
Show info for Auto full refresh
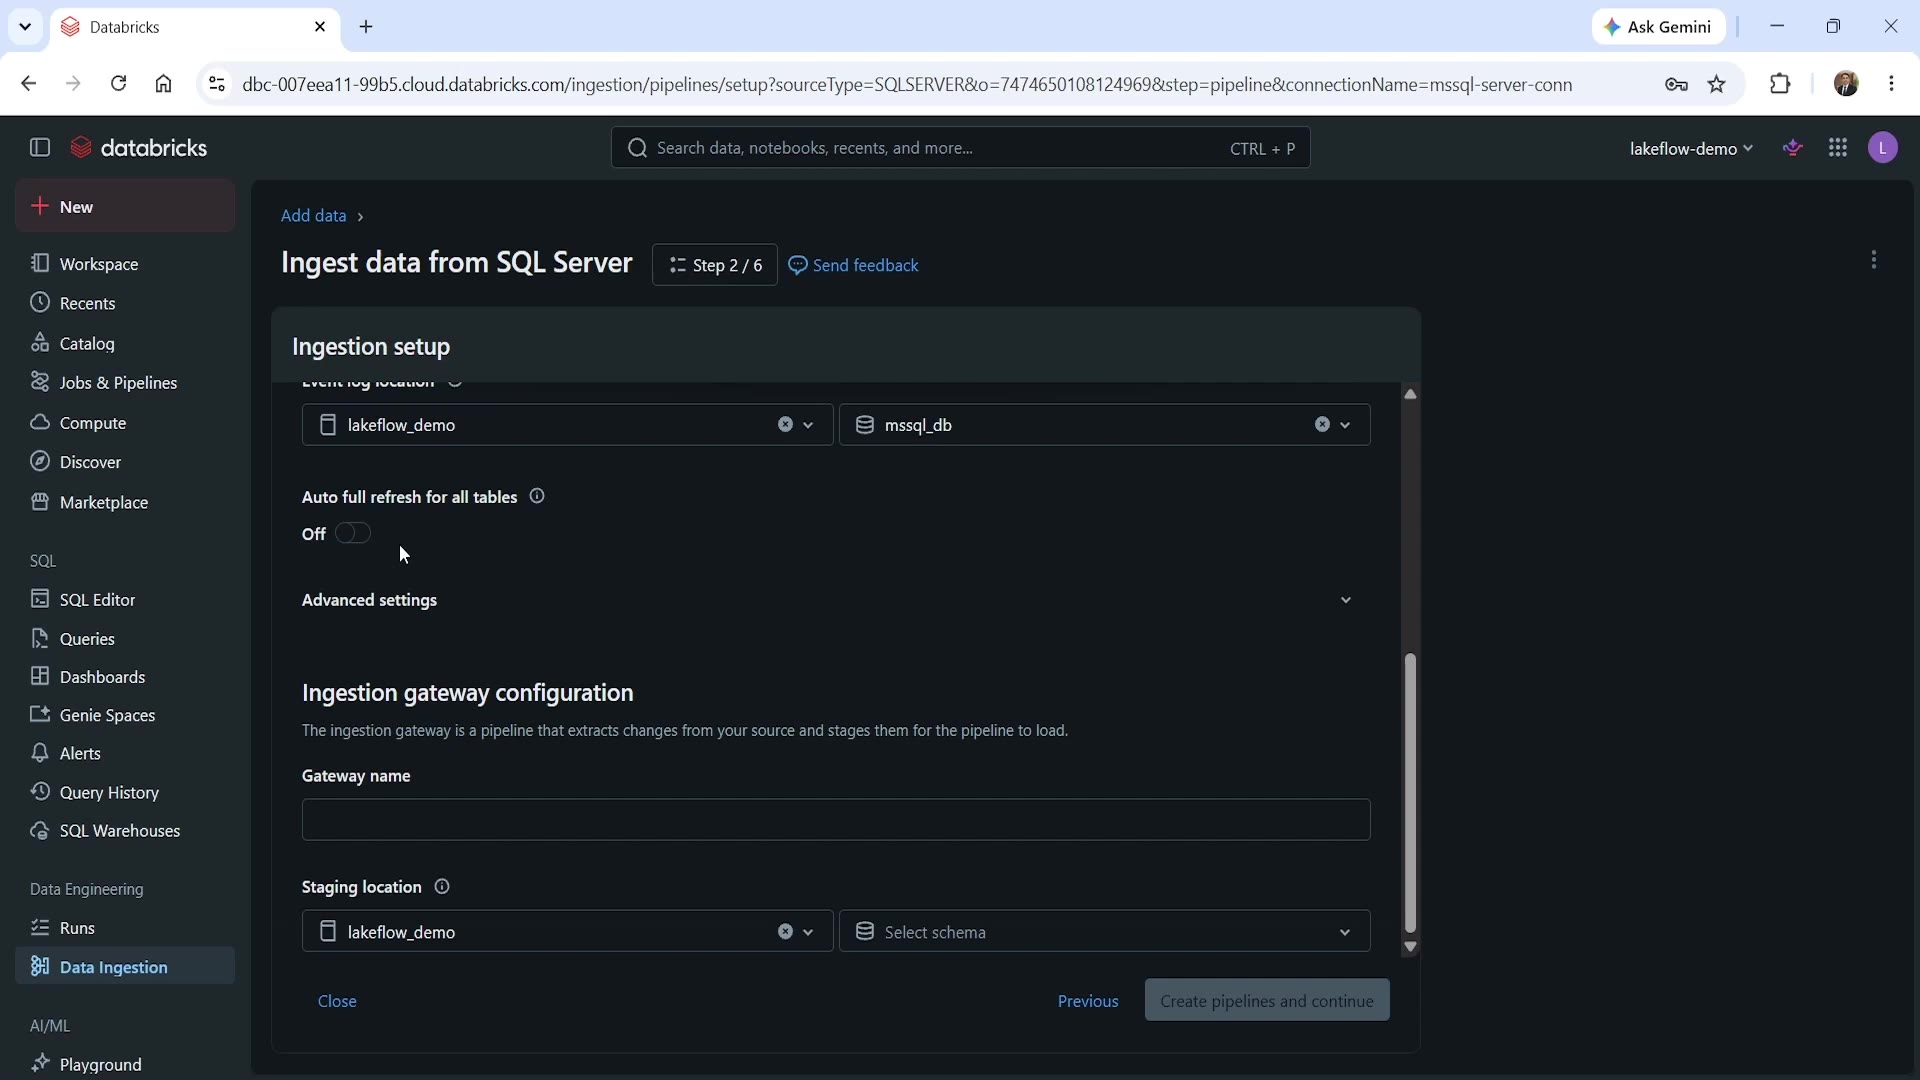click(537, 496)
